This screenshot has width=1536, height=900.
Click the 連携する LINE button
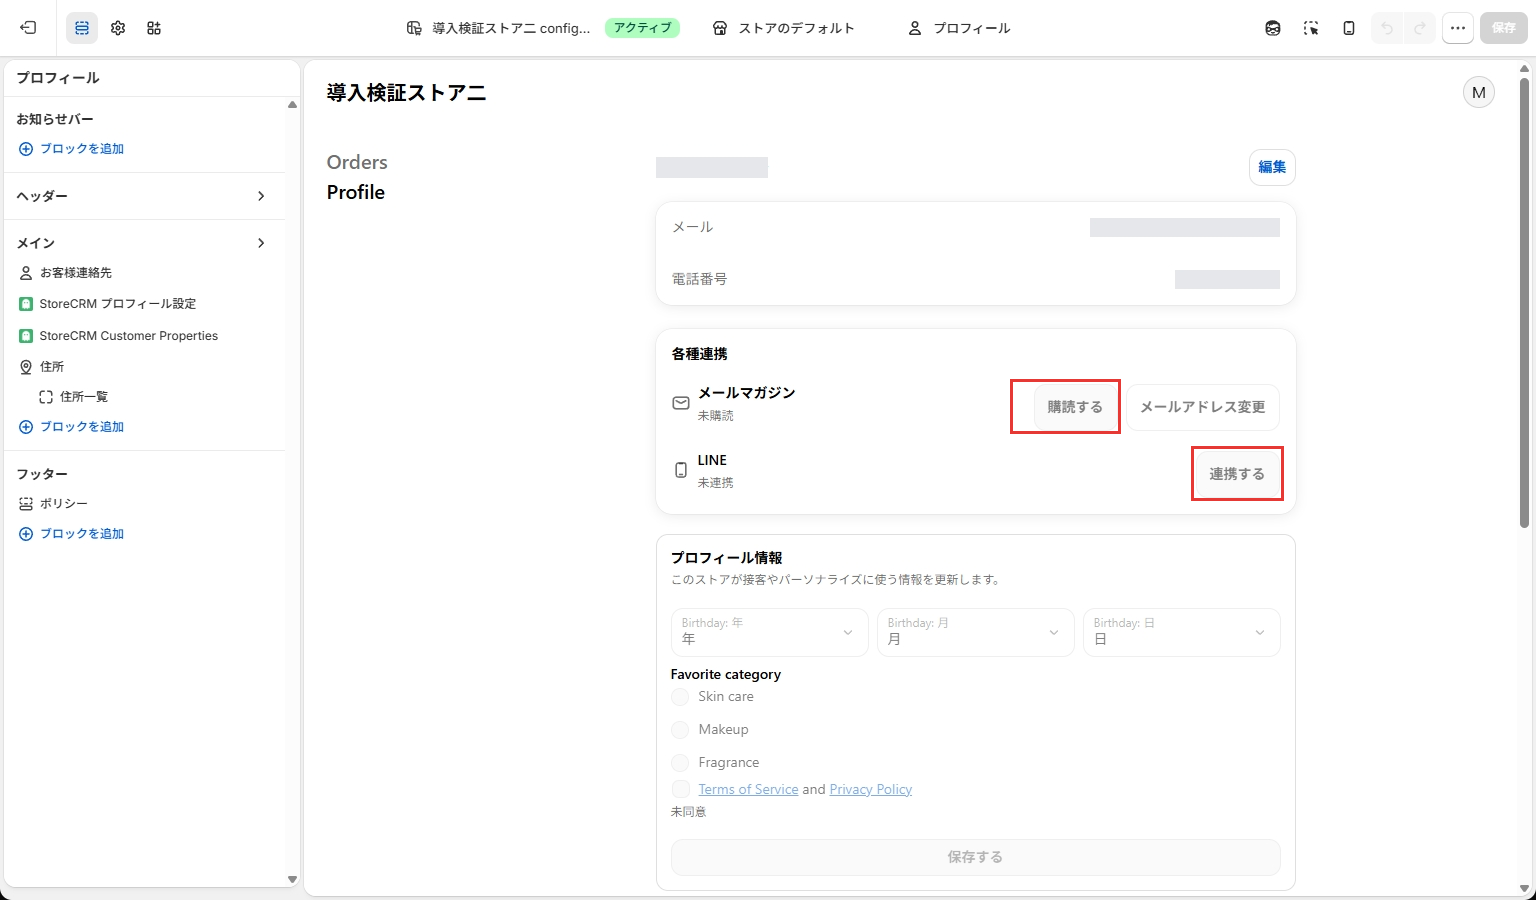pyautogui.click(x=1237, y=474)
